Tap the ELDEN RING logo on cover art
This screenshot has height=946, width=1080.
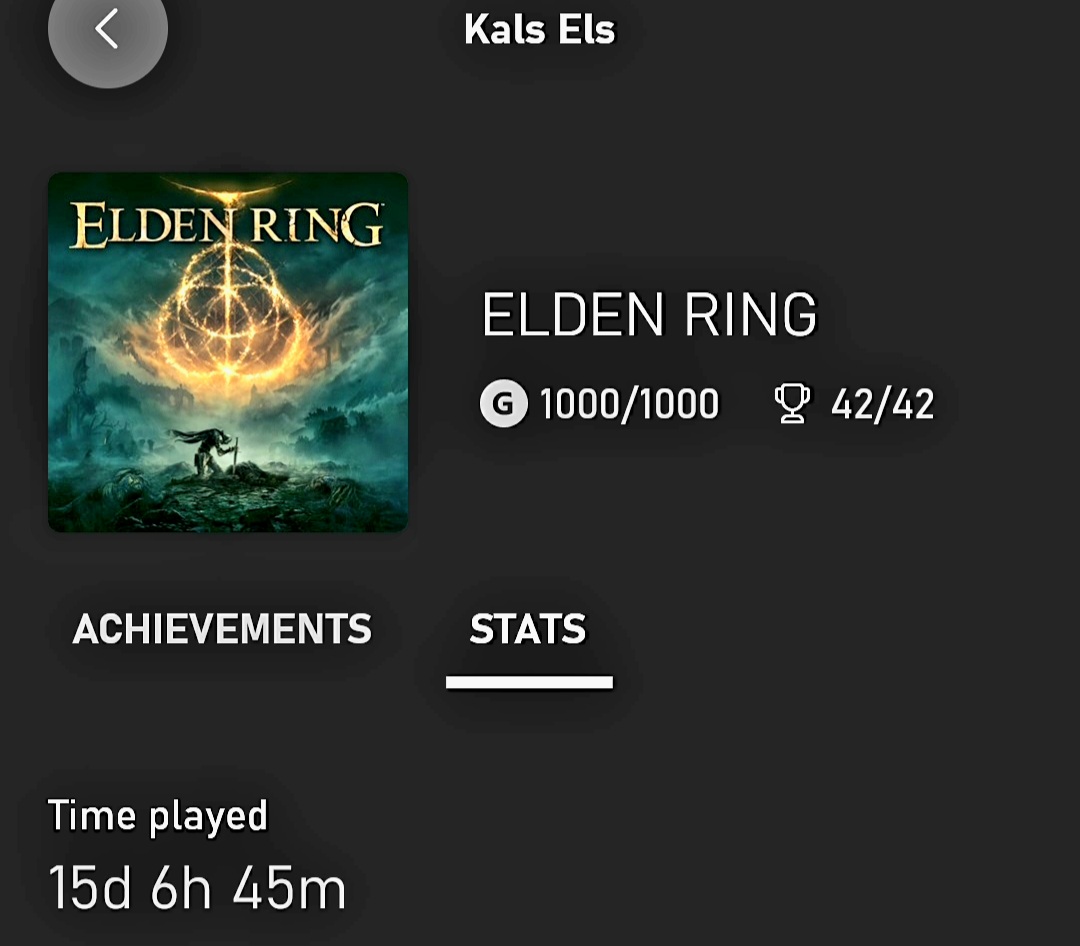pyautogui.click(x=227, y=225)
